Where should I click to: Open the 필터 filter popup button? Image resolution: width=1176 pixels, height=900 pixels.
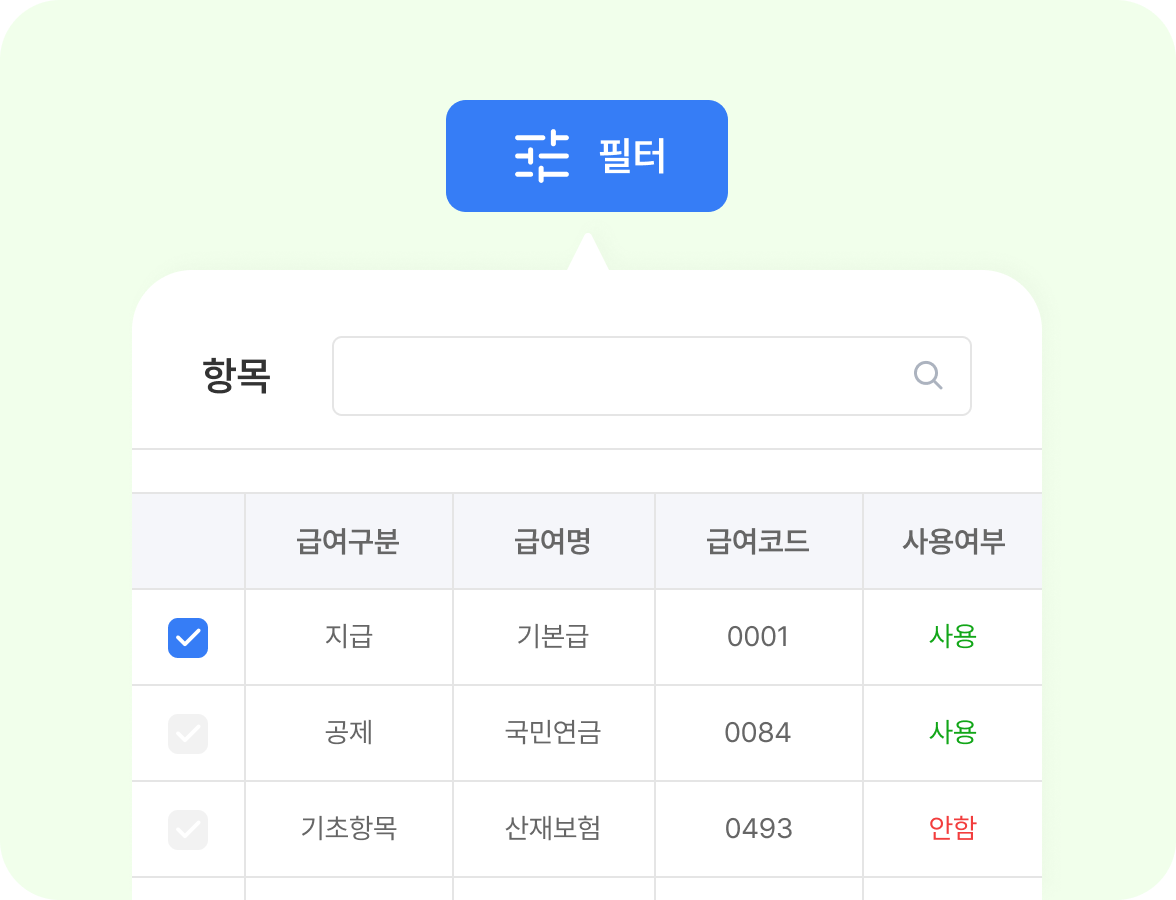(x=587, y=155)
